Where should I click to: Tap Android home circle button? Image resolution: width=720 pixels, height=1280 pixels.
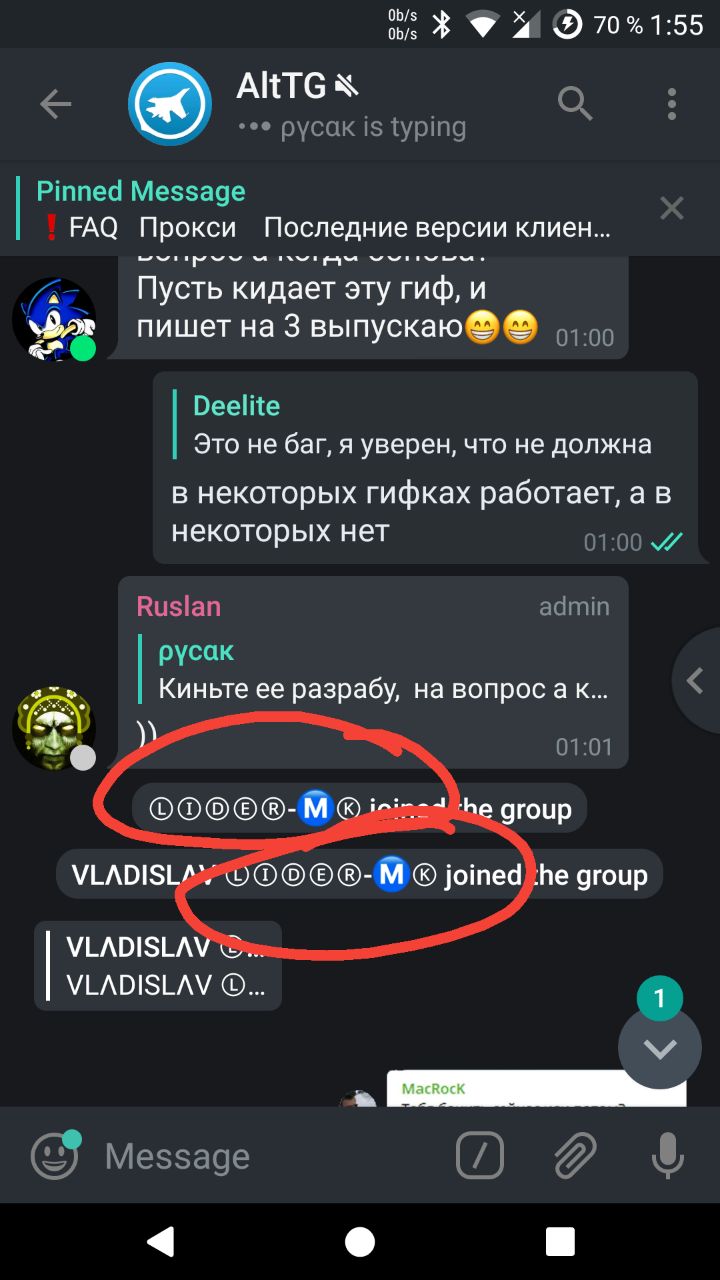coord(360,1241)
